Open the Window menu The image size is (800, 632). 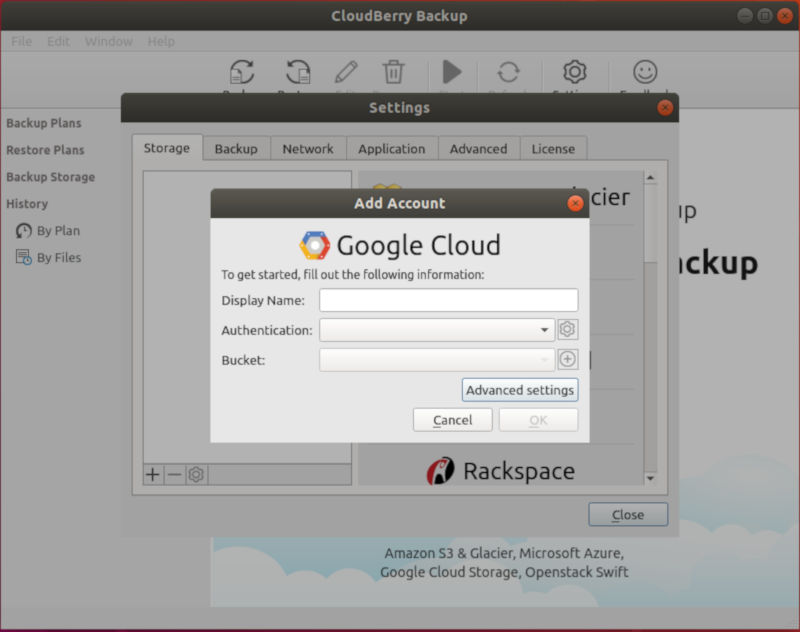(109, 41)
